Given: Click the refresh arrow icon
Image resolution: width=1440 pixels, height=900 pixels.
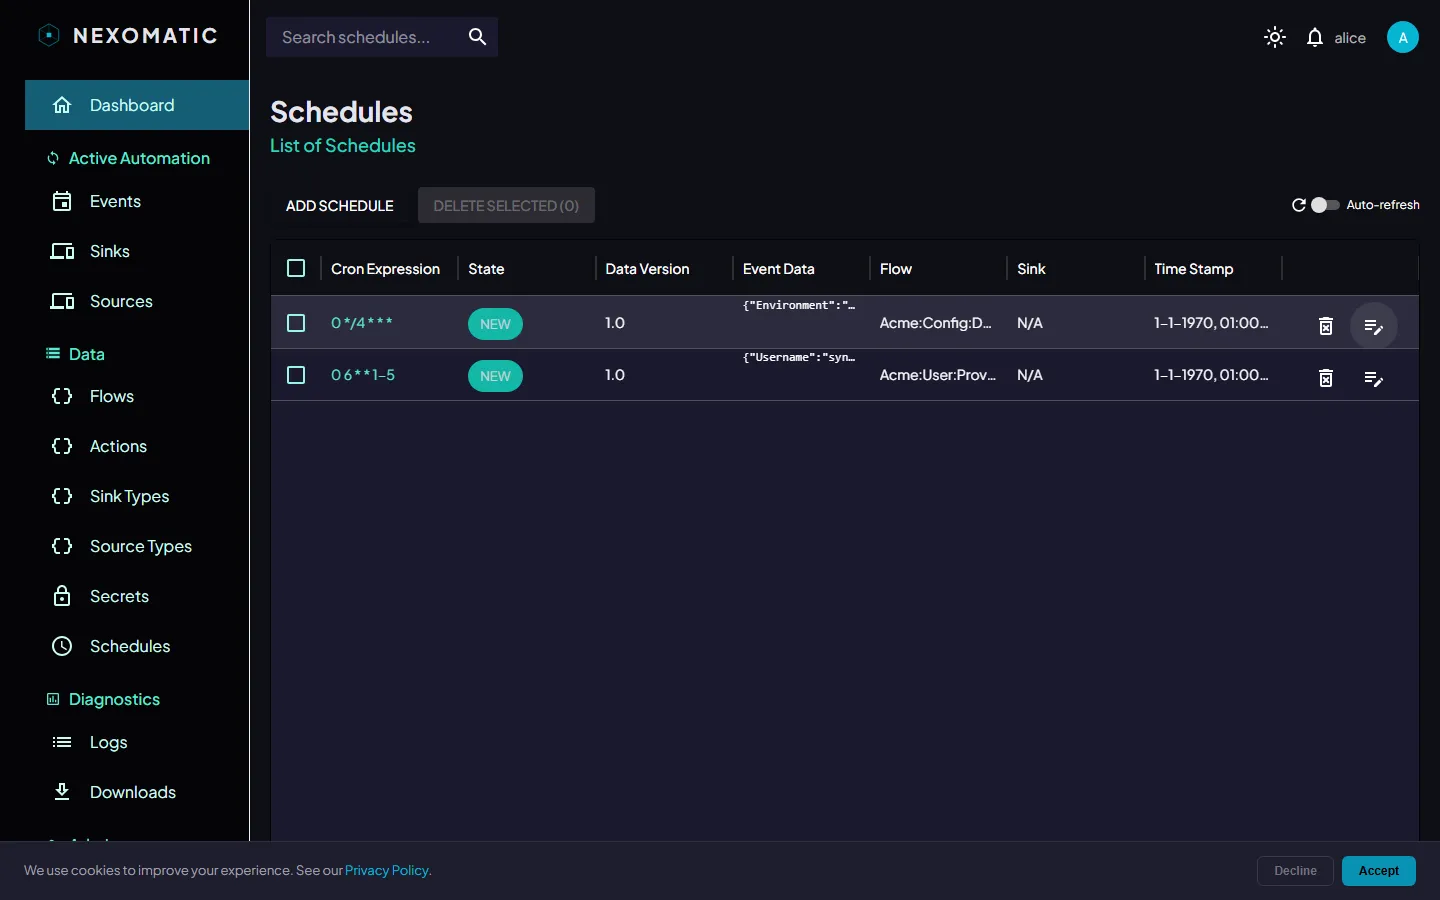Looking at the screenshot, I should (x=1299, y=205).
